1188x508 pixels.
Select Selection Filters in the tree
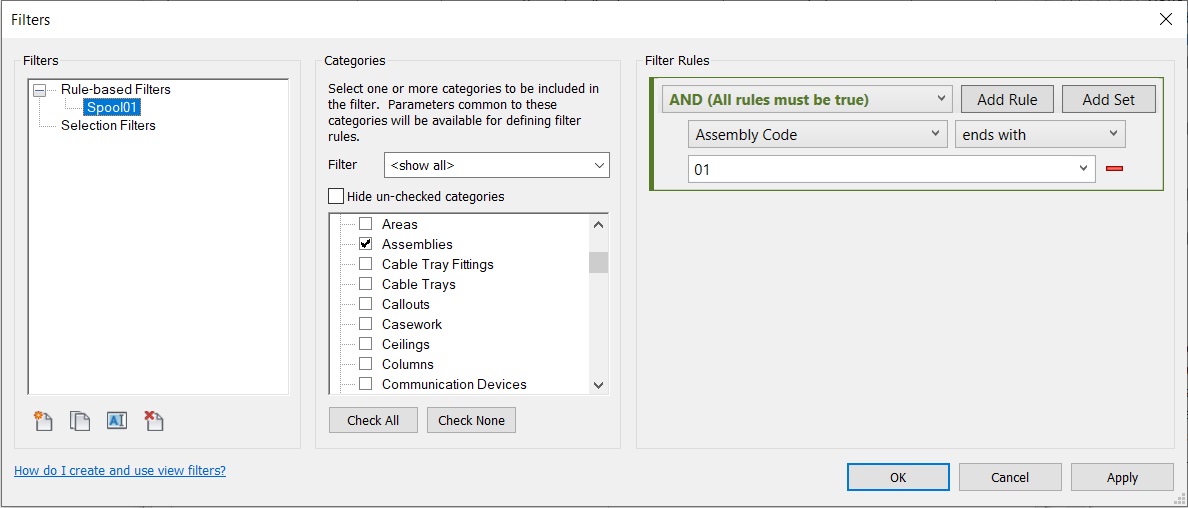(x=108, y=125)
